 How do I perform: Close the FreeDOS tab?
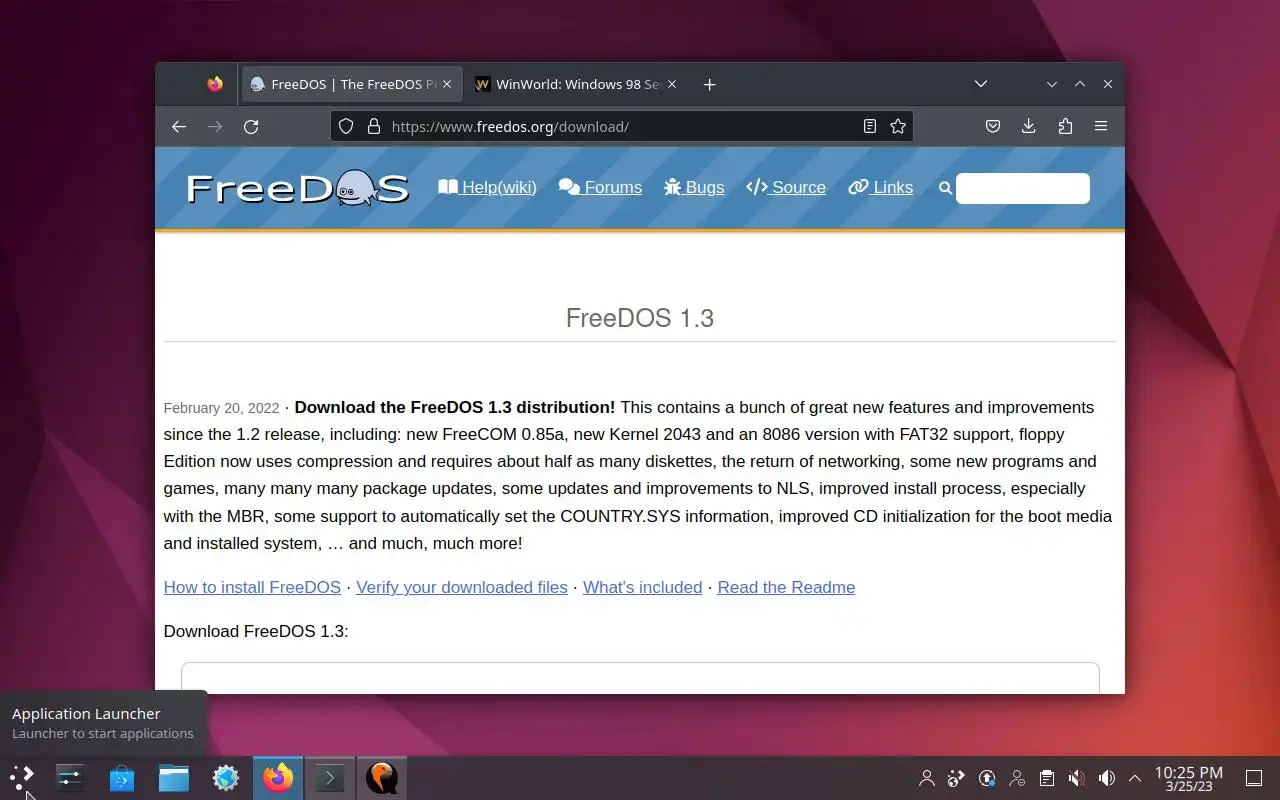coord(448,85)
